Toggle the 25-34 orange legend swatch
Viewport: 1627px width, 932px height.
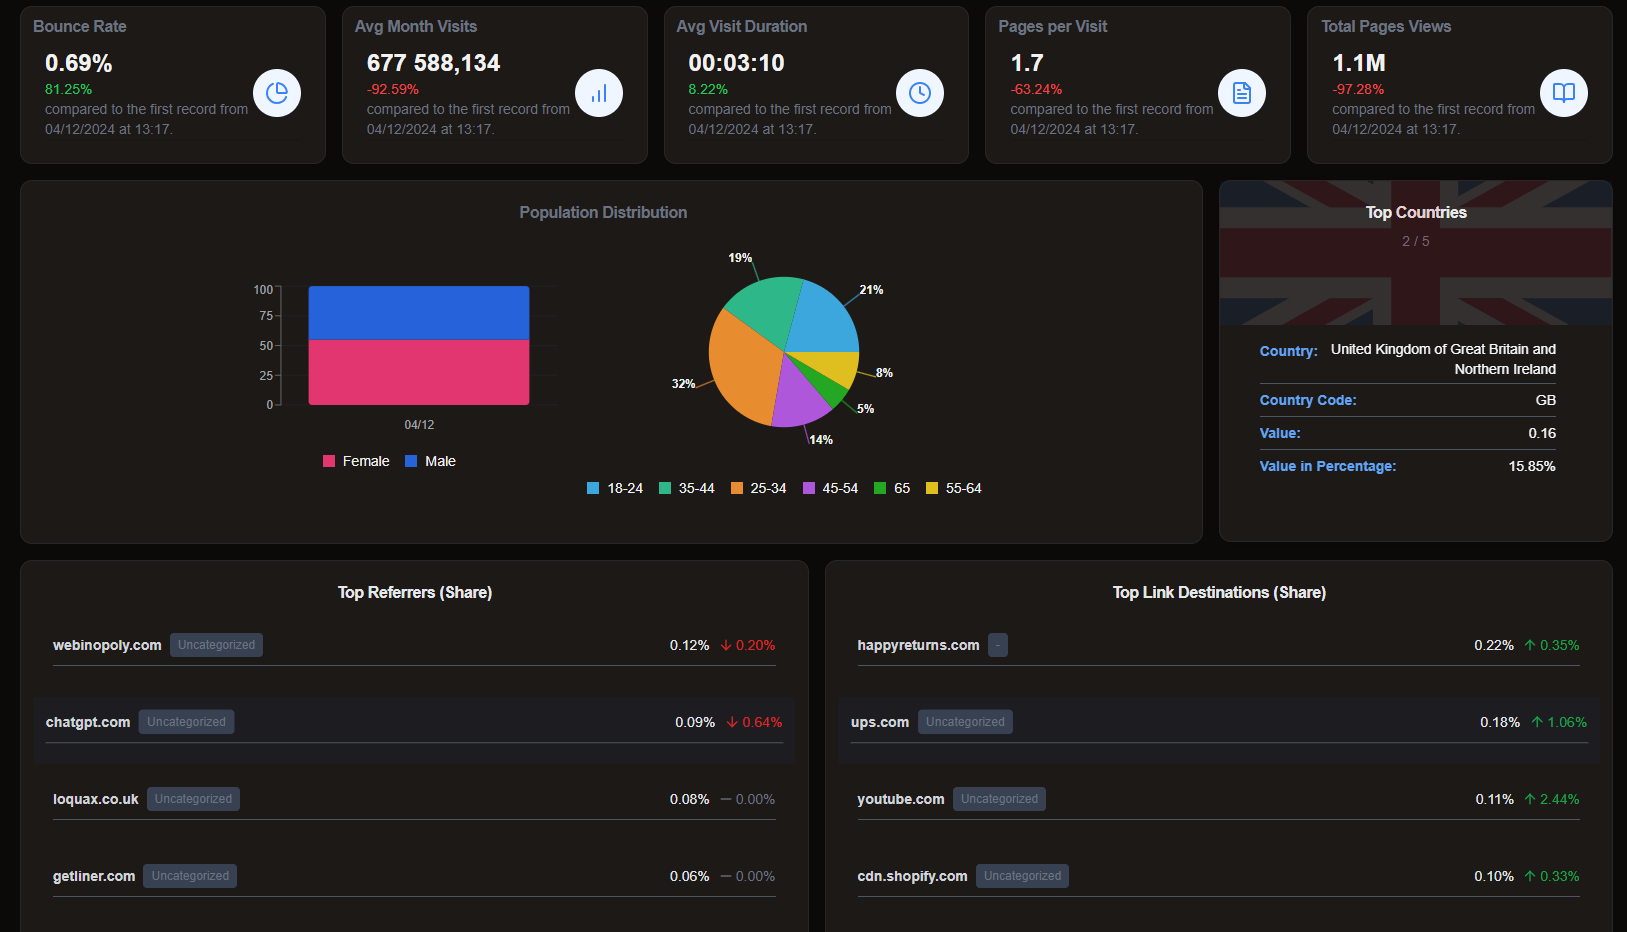tap(737, 488)
